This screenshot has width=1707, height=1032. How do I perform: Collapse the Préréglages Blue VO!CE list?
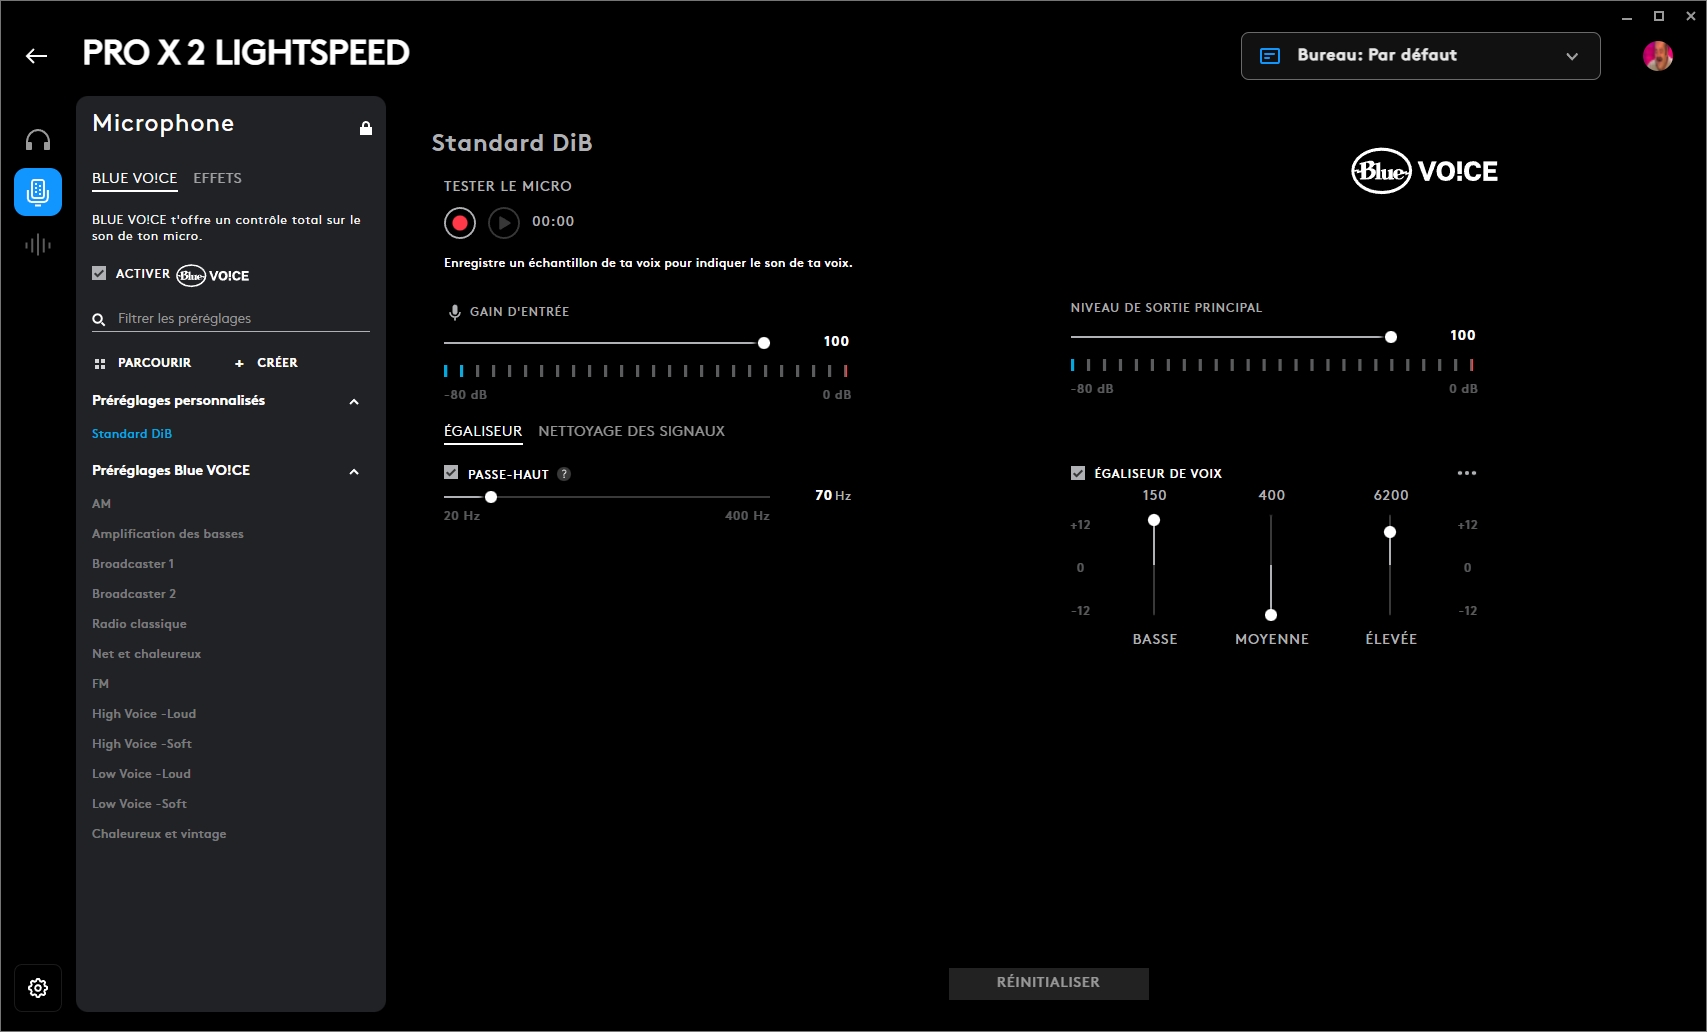coord(354,472)
